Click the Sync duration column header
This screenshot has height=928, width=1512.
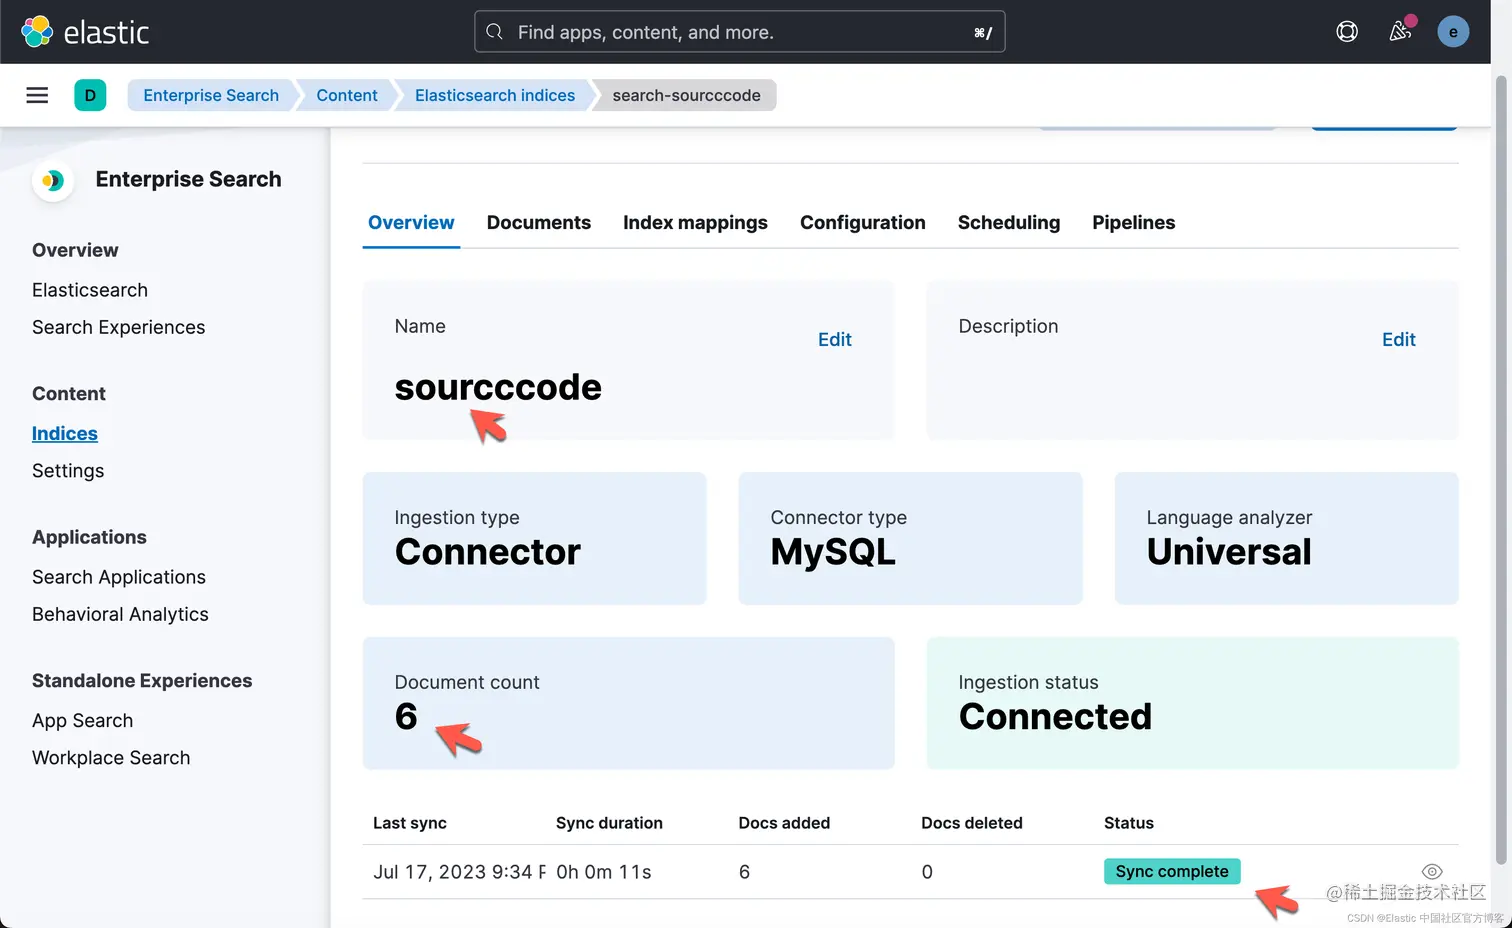[x=609, y=823]
